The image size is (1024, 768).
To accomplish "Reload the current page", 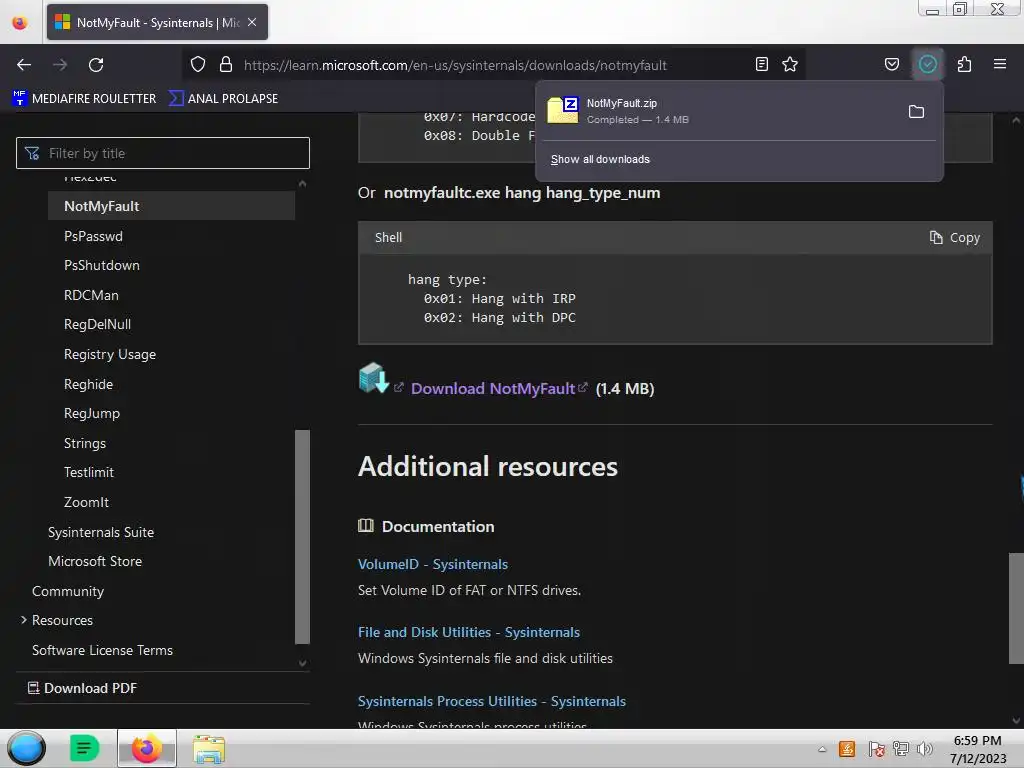I will tap(96, 65).
